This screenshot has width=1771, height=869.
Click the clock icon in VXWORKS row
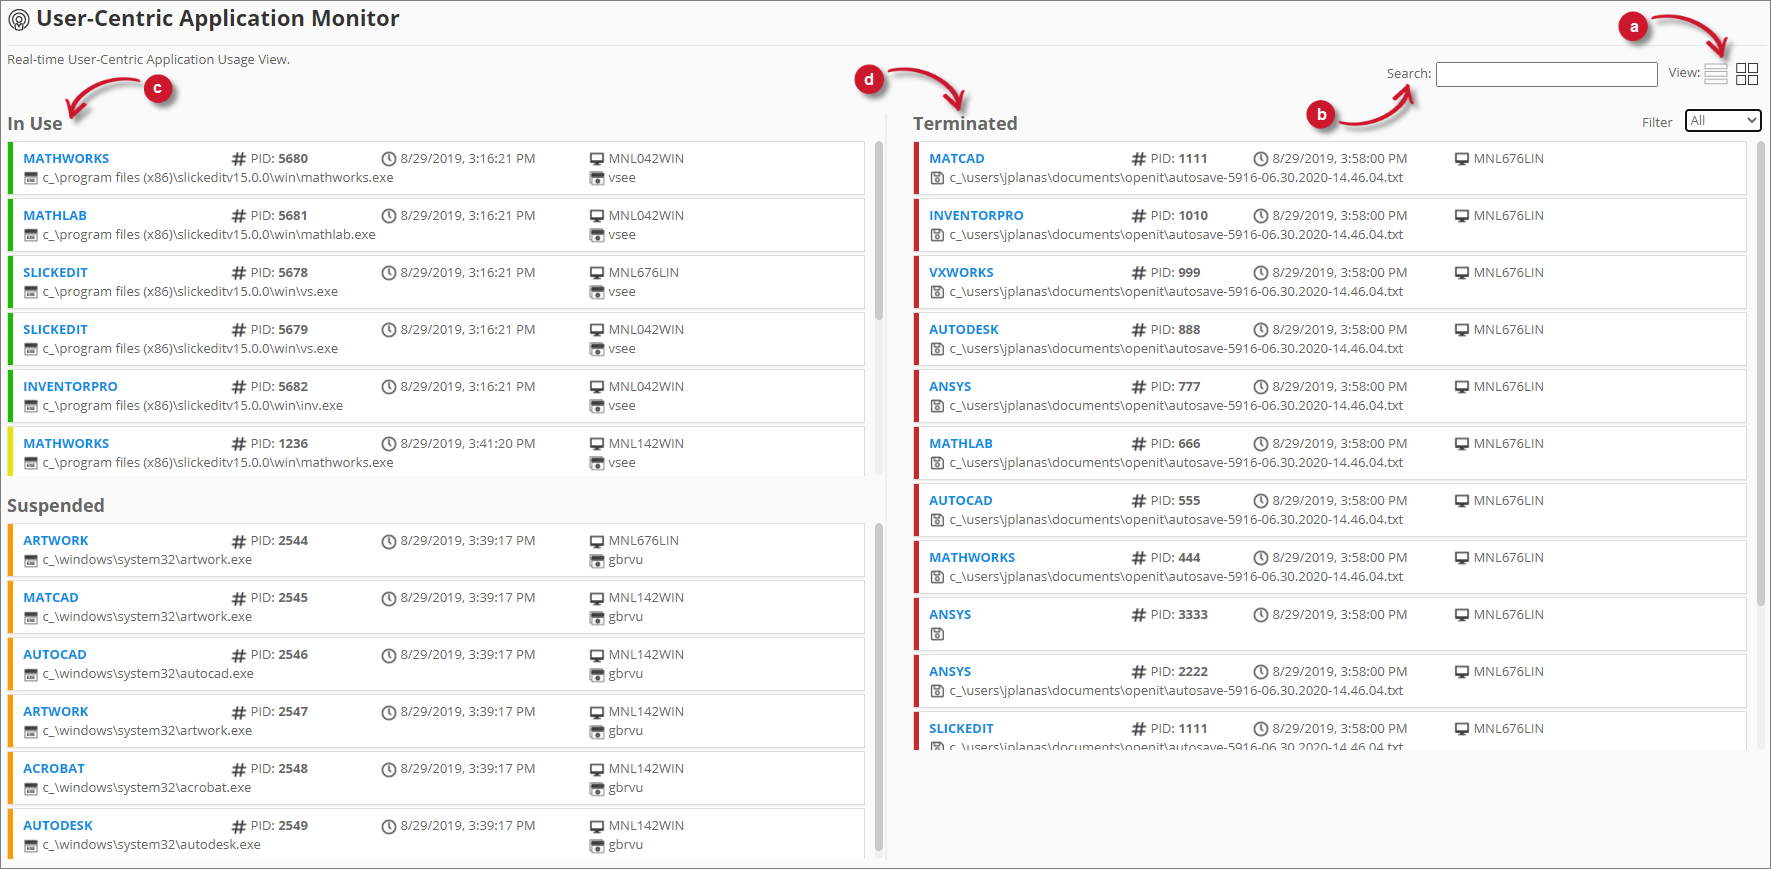click(x=1261, y=273)
